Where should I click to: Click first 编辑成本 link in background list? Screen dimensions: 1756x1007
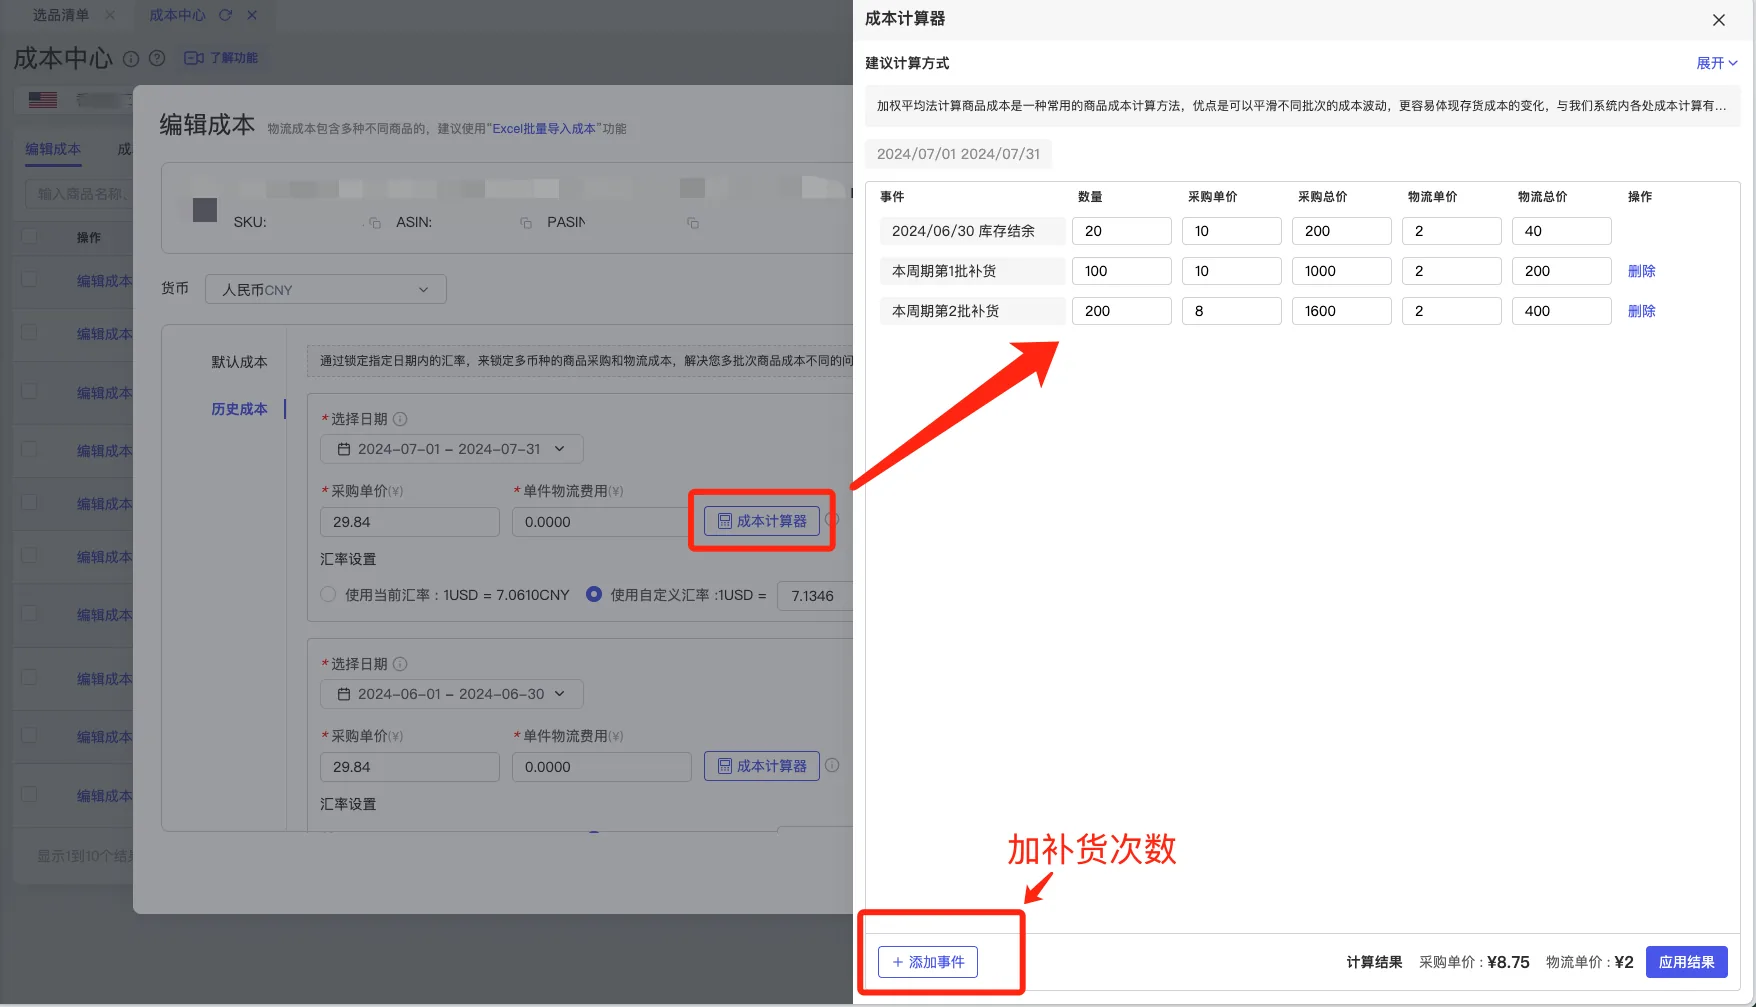(104, 281)
